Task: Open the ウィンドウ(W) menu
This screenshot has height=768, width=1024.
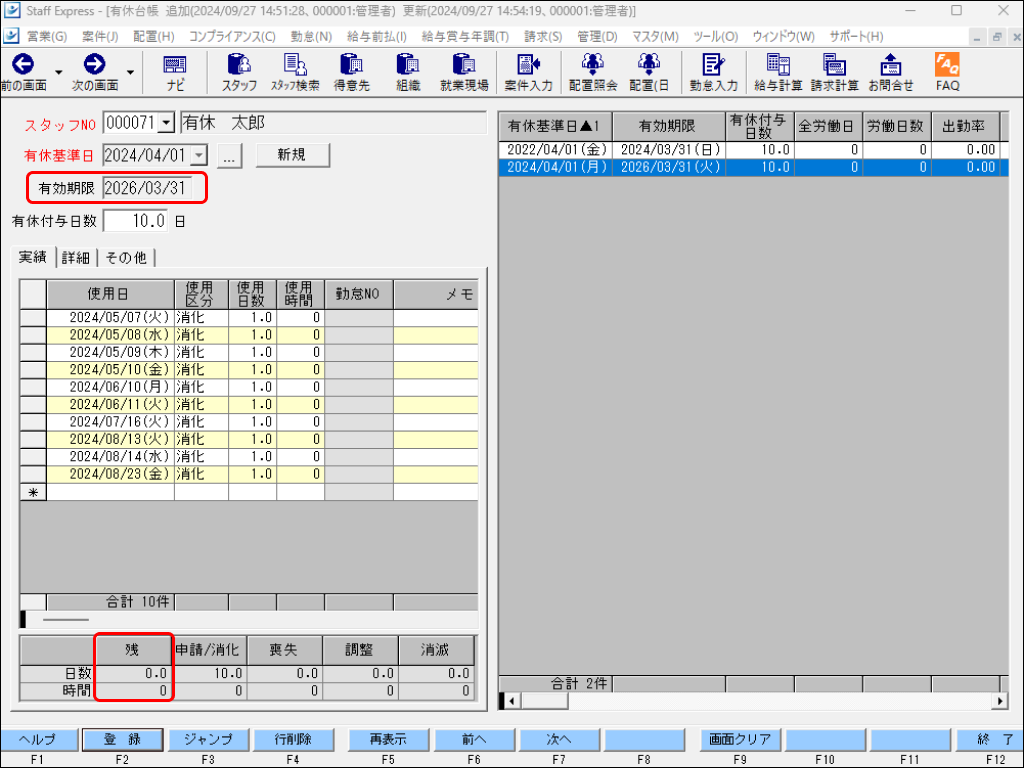Action: pyautogui.click(x=783, y=37)
